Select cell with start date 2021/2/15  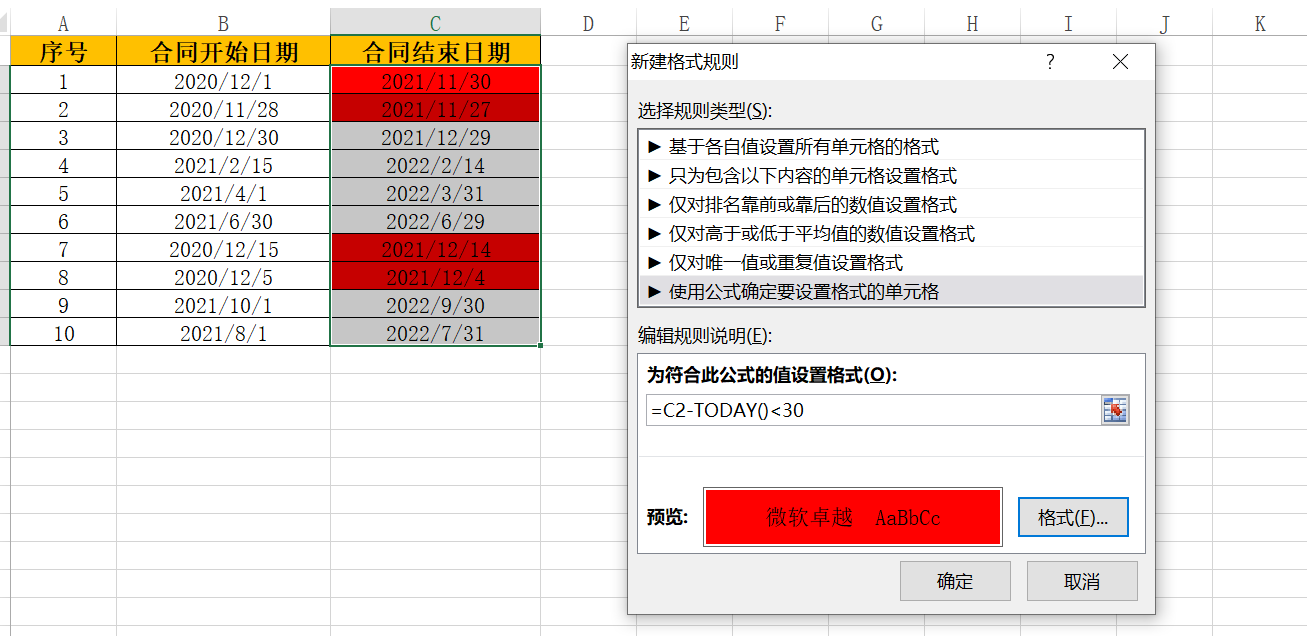tap(223, 165)
